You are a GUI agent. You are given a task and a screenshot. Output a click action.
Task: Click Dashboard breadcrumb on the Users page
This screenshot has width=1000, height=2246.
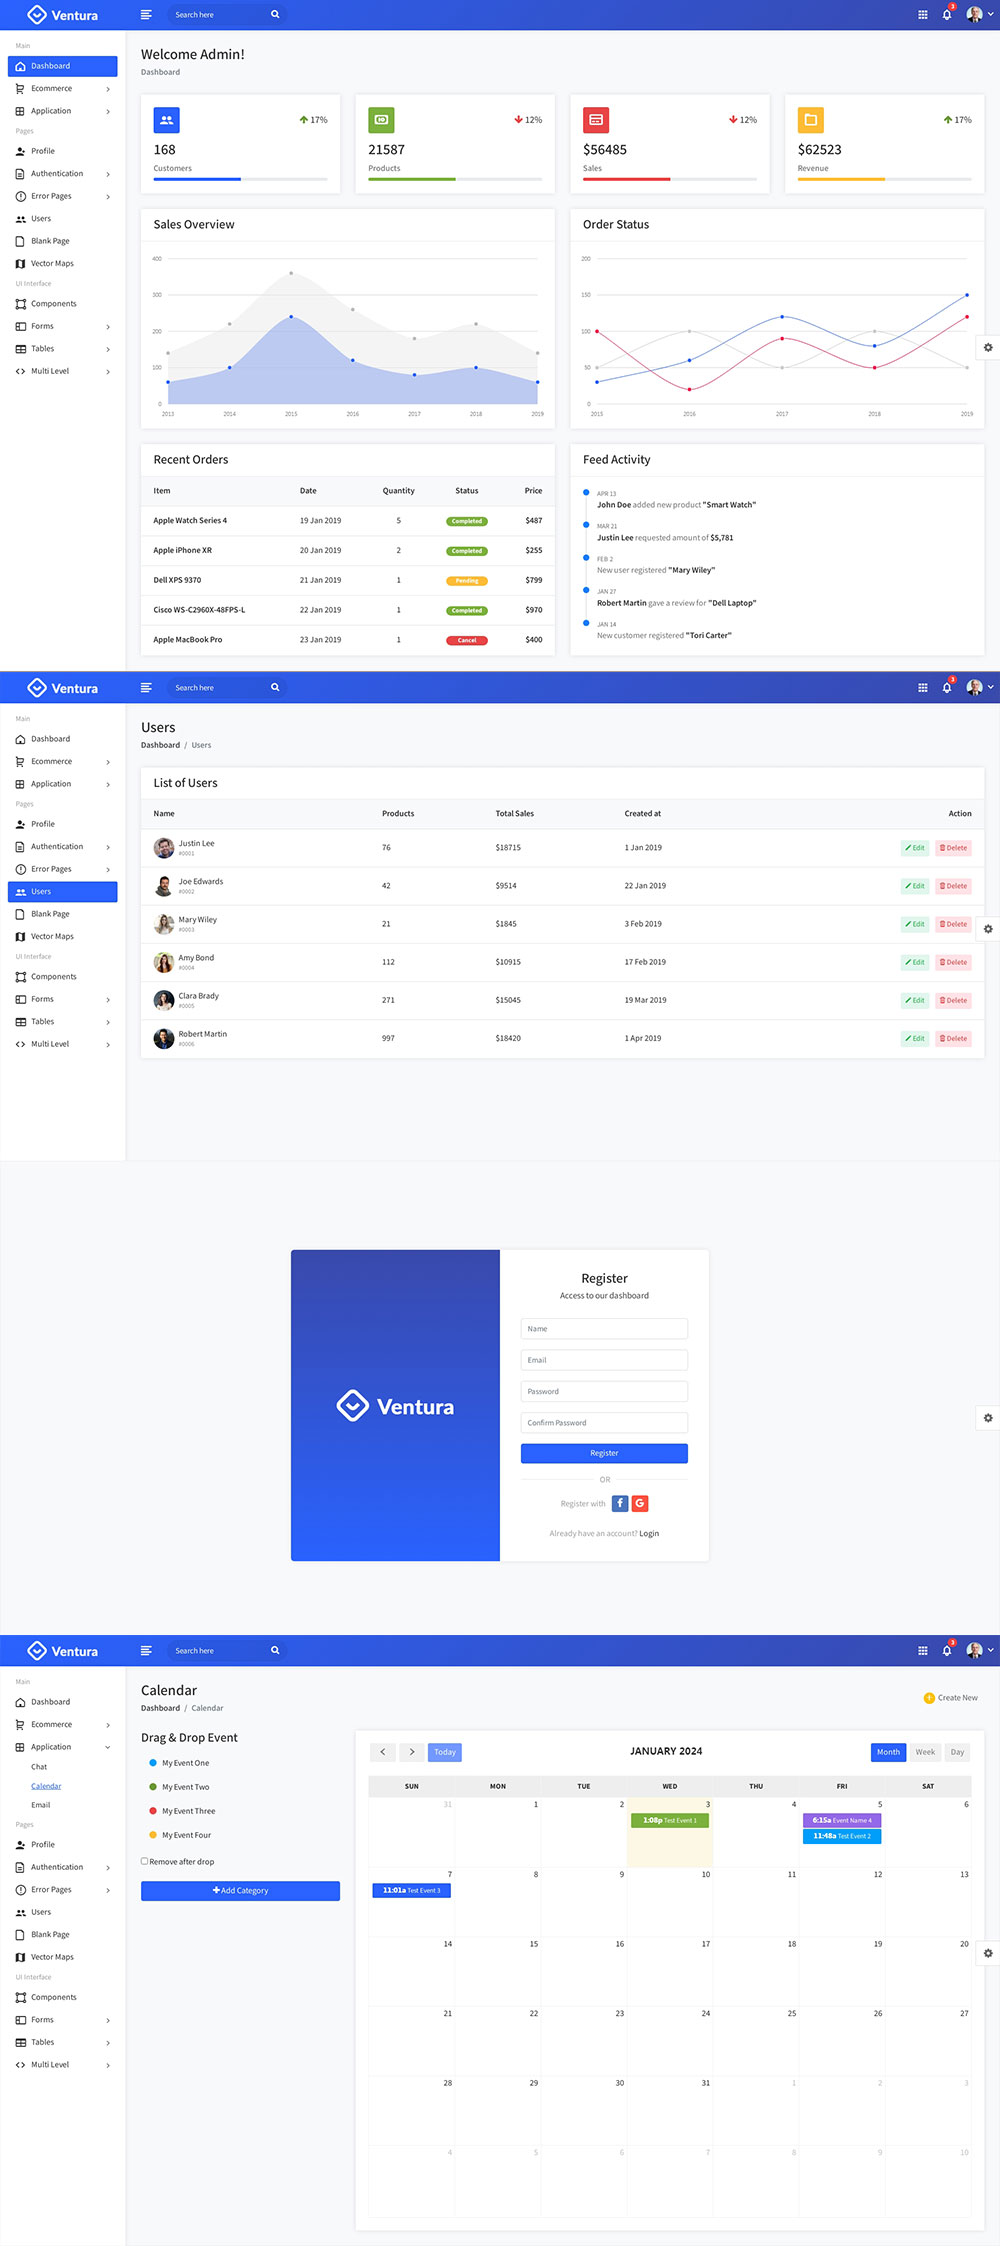tap(160, 745)
